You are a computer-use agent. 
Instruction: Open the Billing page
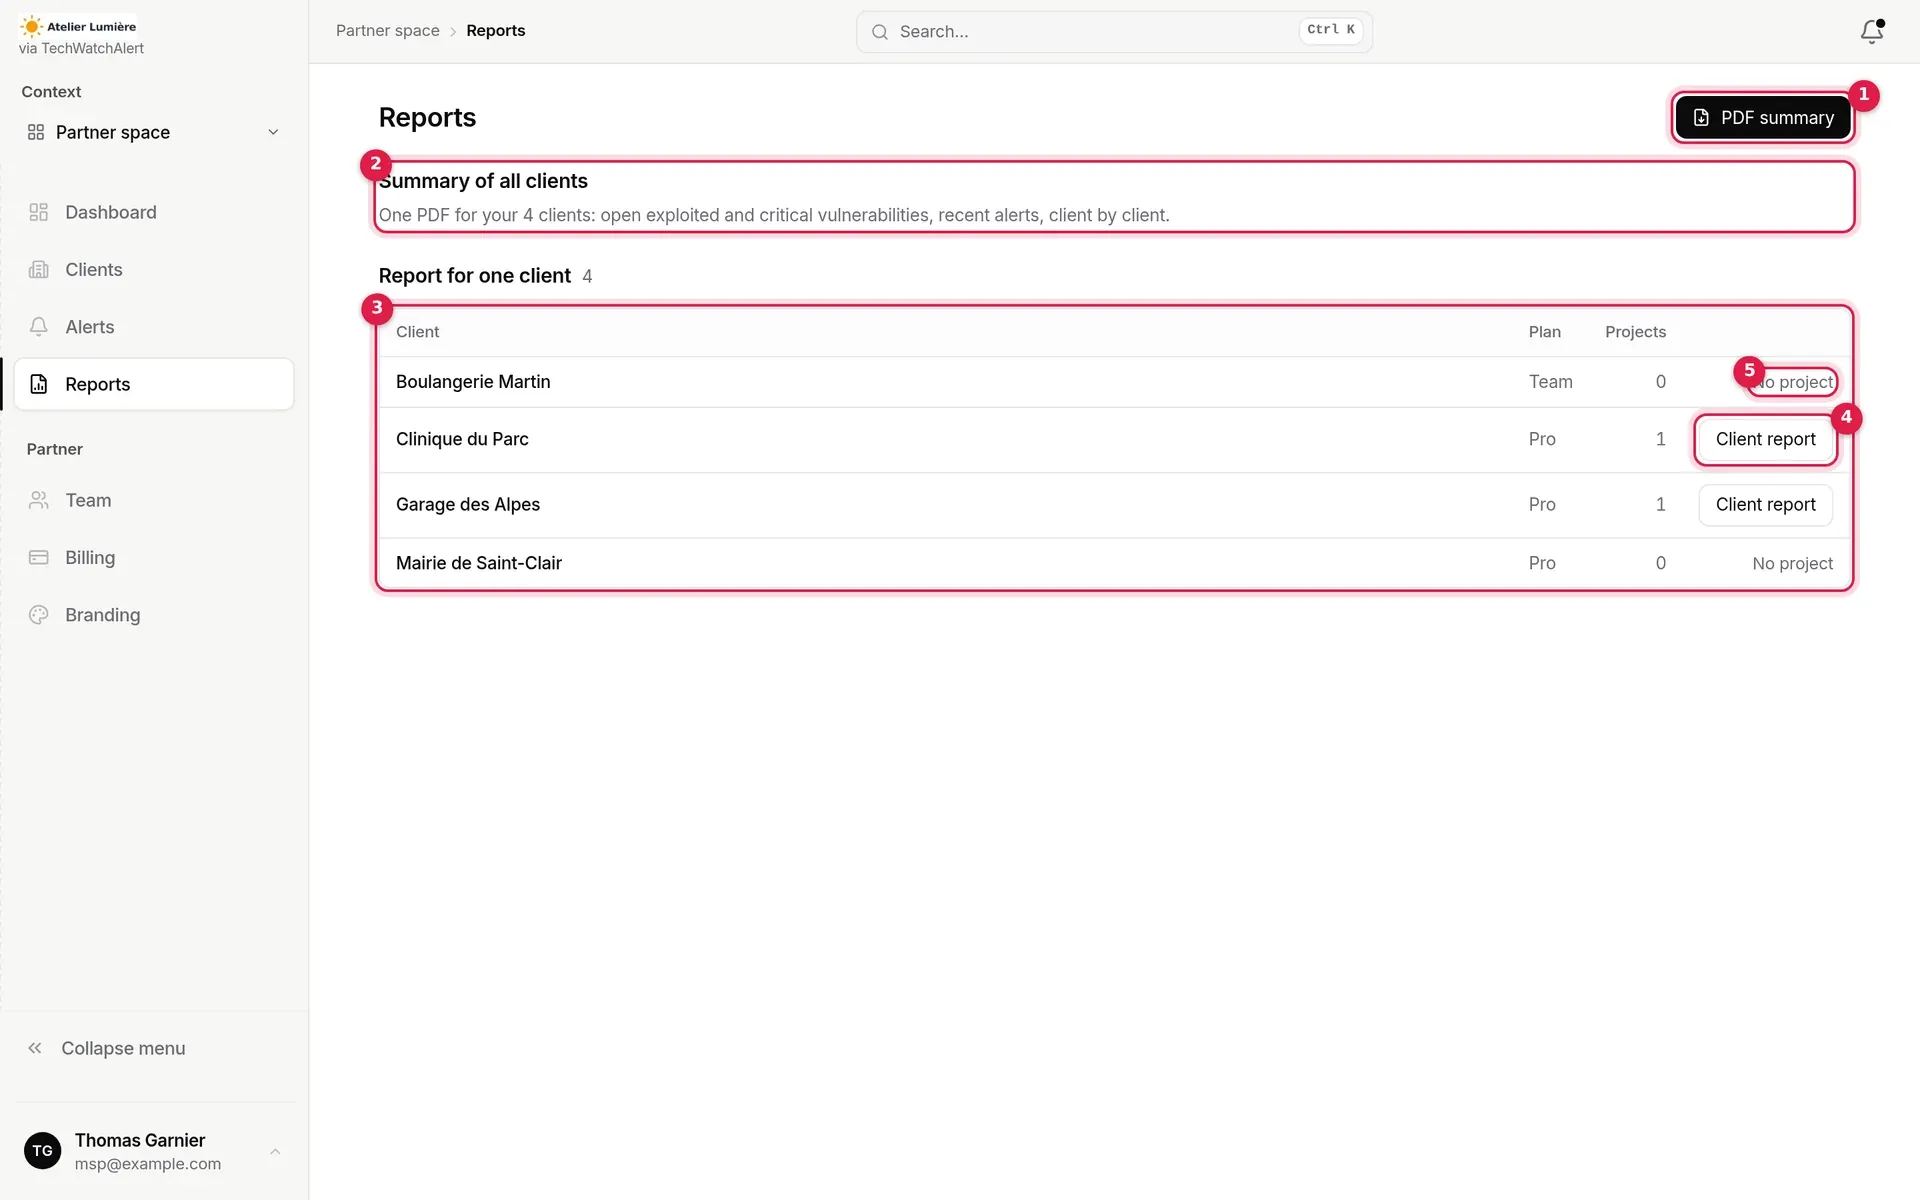[154, 557]
